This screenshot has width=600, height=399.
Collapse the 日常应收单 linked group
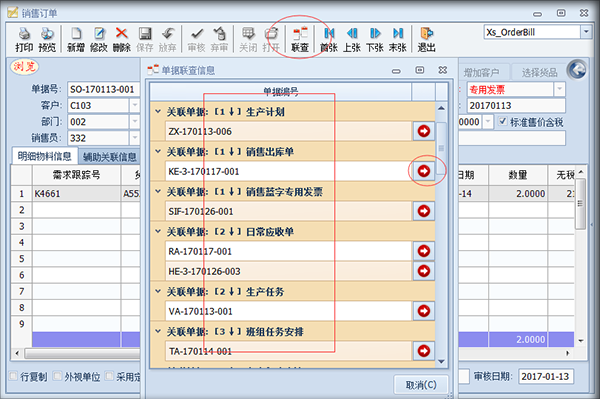point(158,231)
